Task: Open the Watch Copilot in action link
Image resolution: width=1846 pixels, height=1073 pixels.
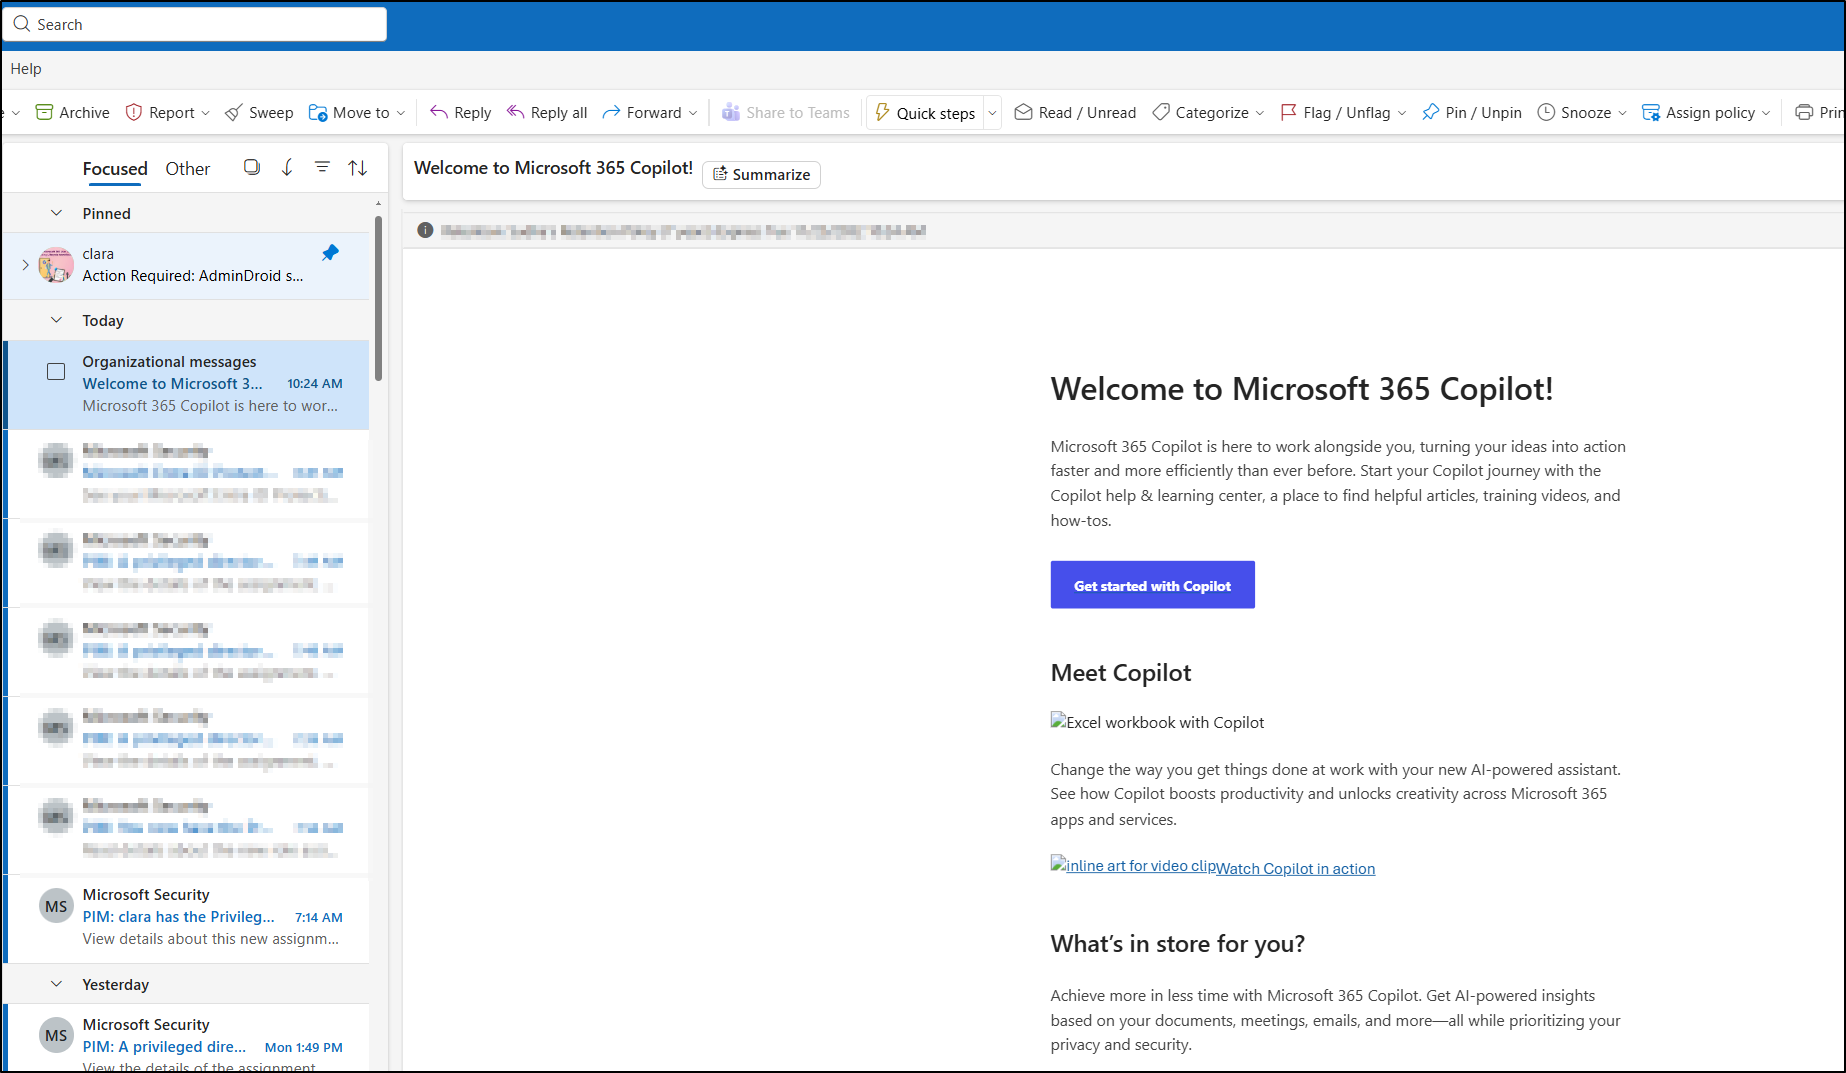Action: (1295, 868)
